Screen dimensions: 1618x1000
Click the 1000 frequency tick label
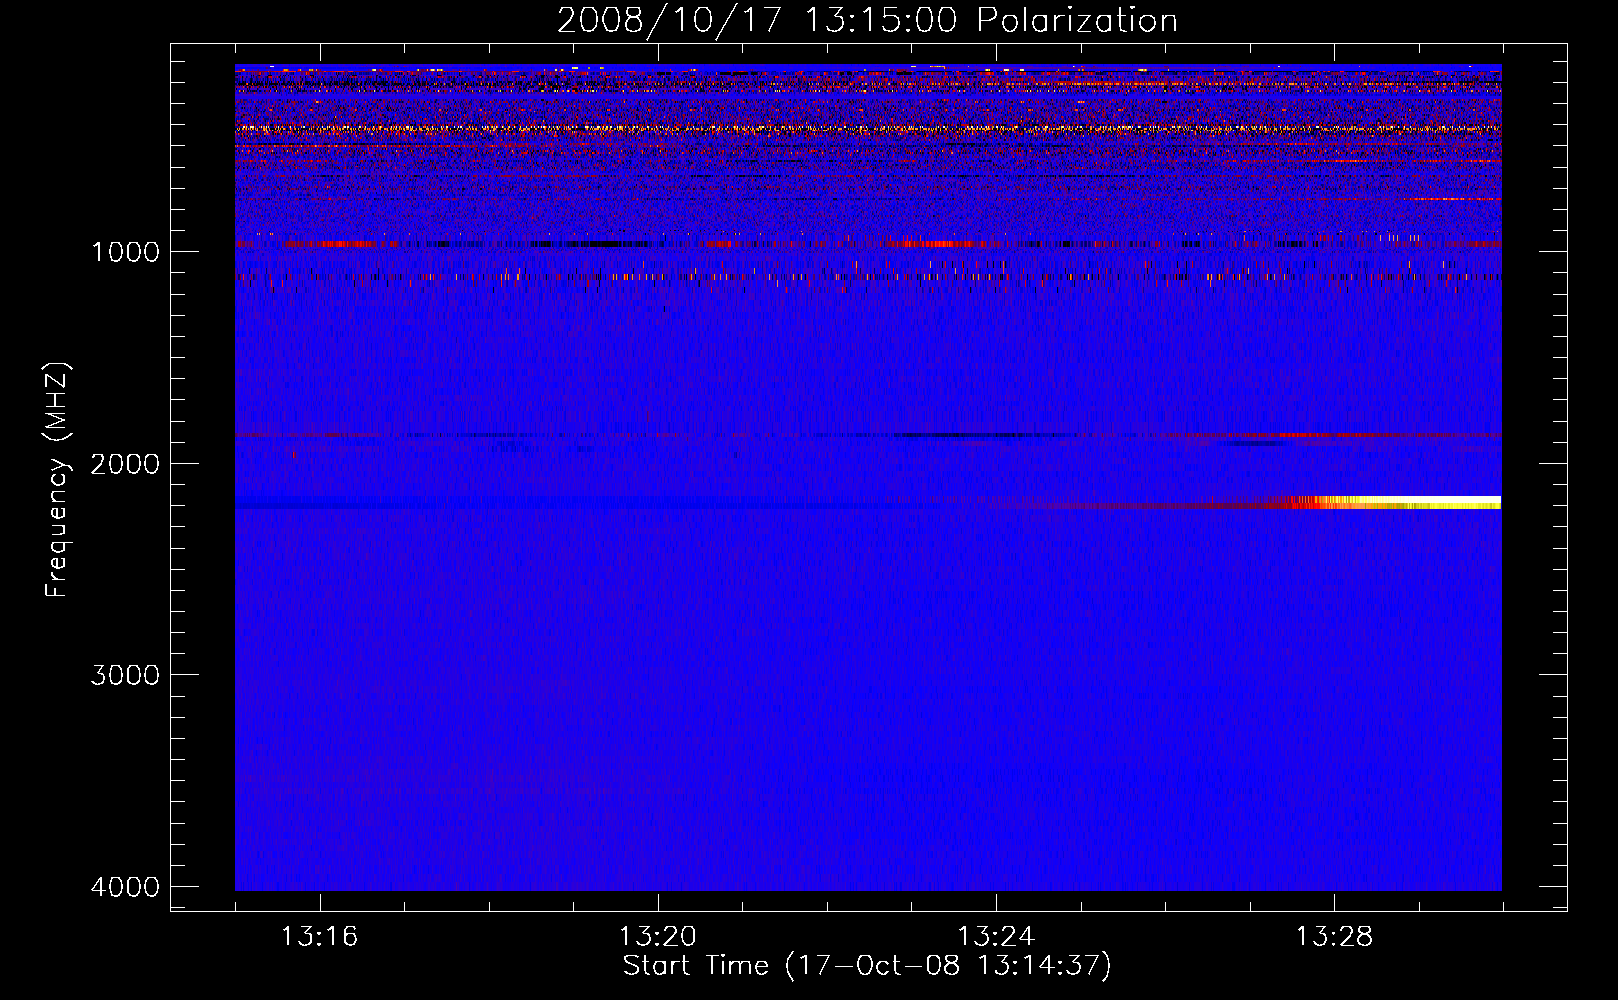point(125,252)
